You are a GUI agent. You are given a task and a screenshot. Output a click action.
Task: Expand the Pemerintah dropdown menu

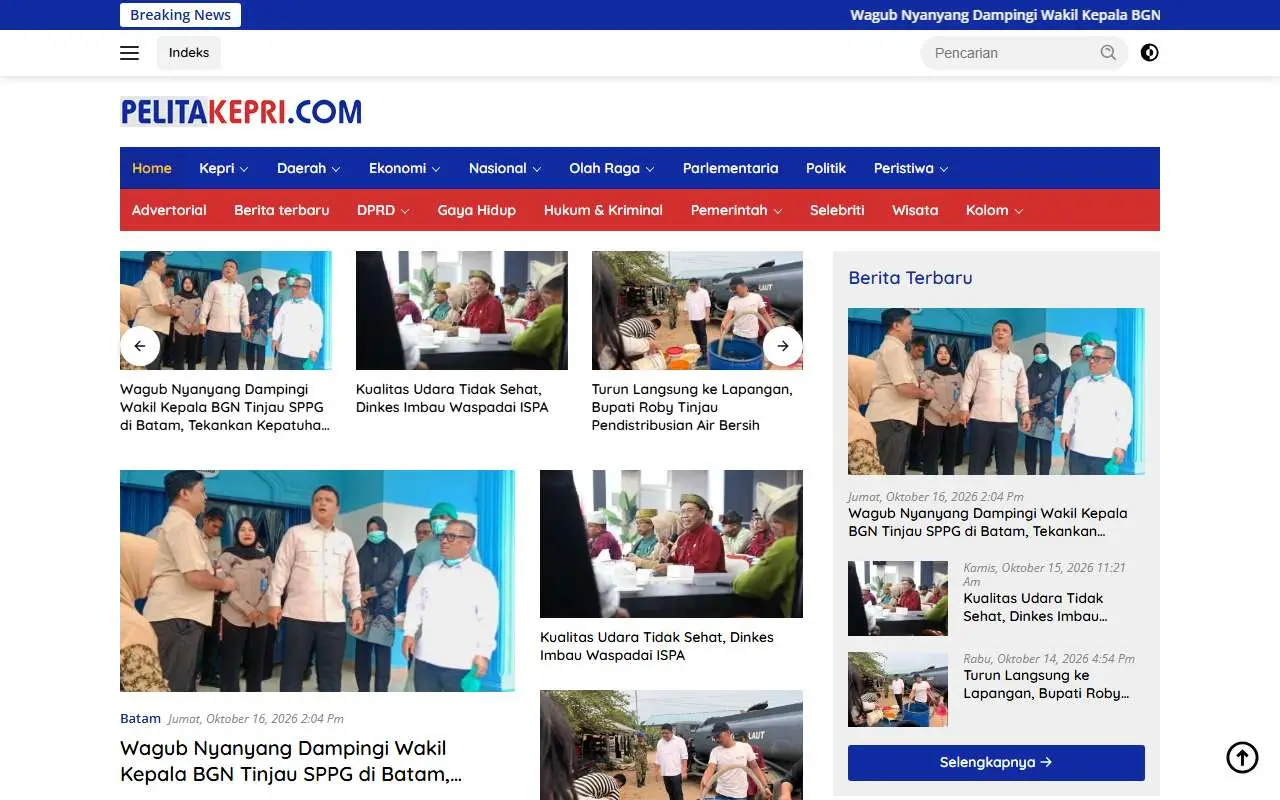point(737,210)
